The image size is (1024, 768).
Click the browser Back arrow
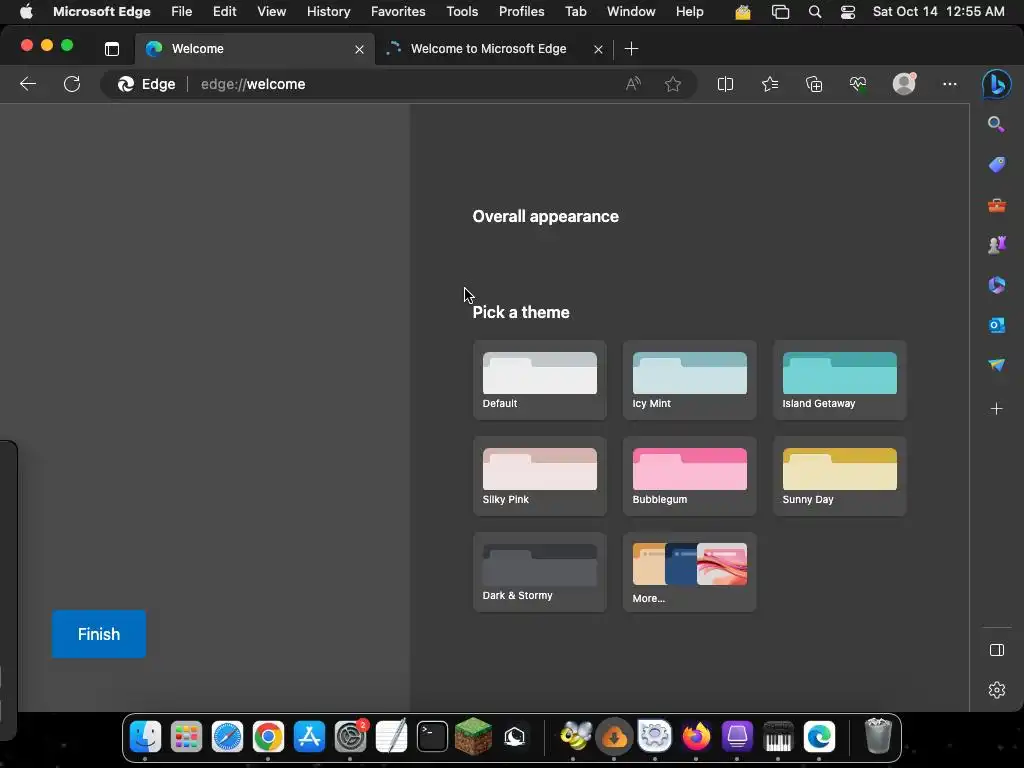[x=27, y=84]
